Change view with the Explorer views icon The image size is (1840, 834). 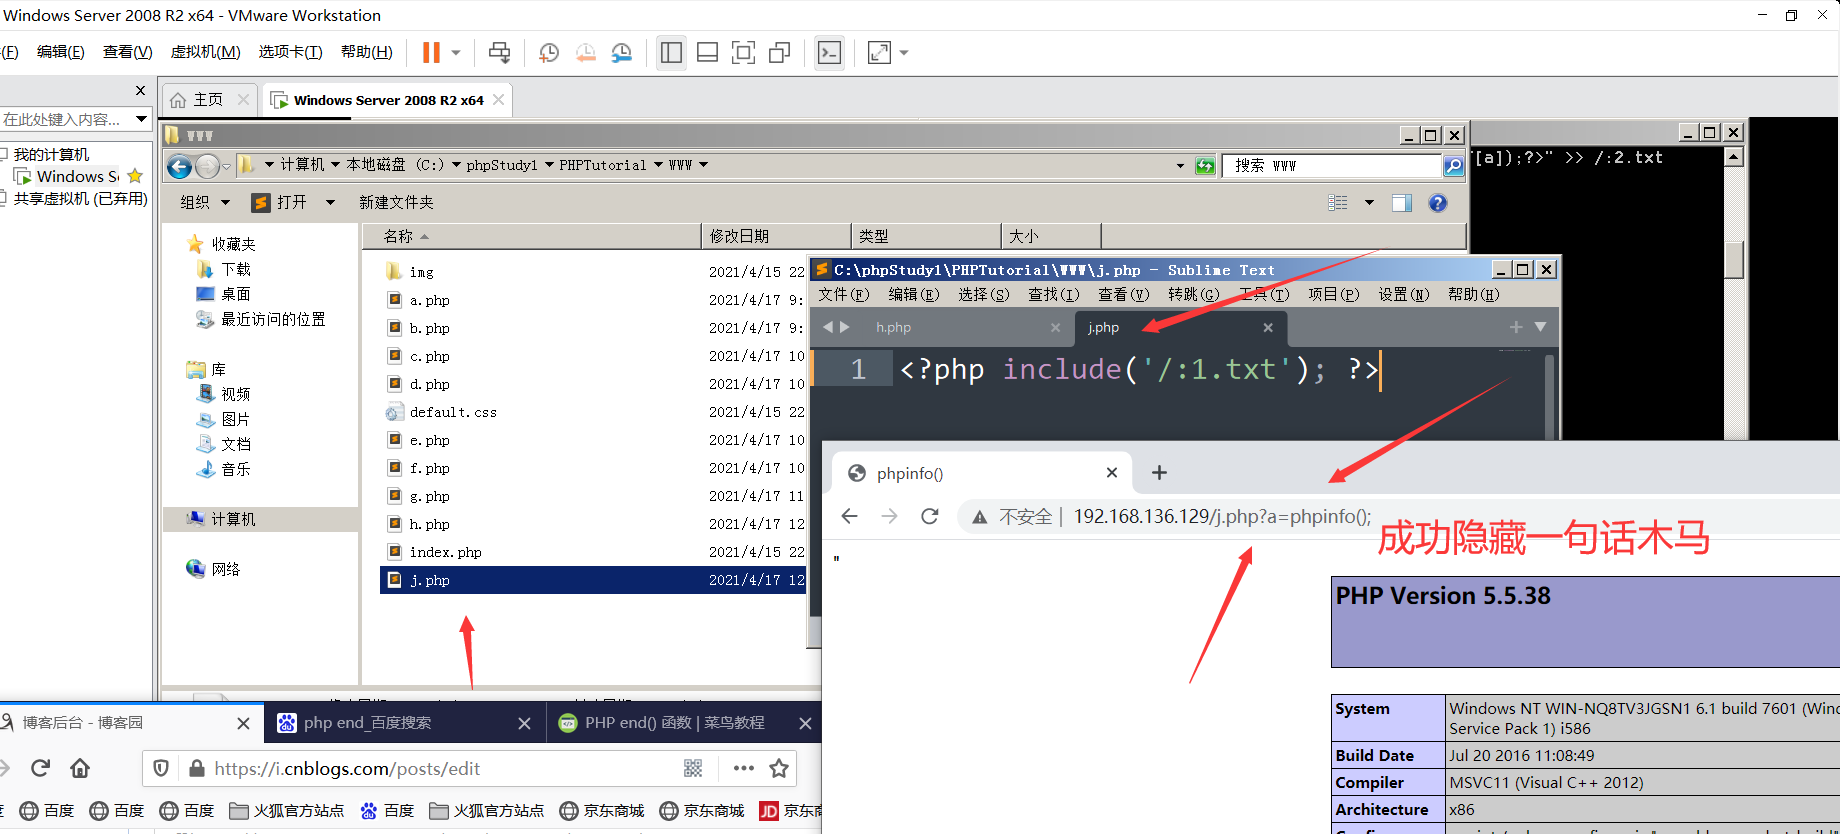click(x=1338, y=203)
